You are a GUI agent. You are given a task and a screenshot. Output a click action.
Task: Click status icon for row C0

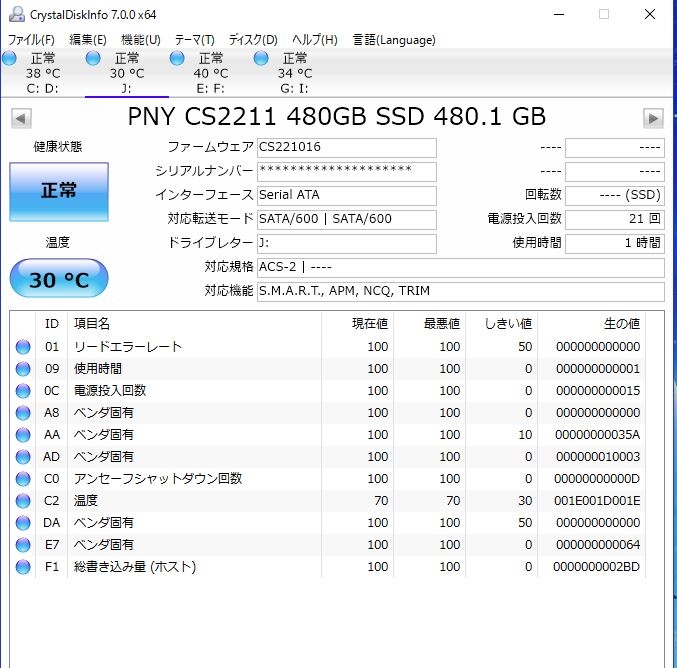click(23, 479)
